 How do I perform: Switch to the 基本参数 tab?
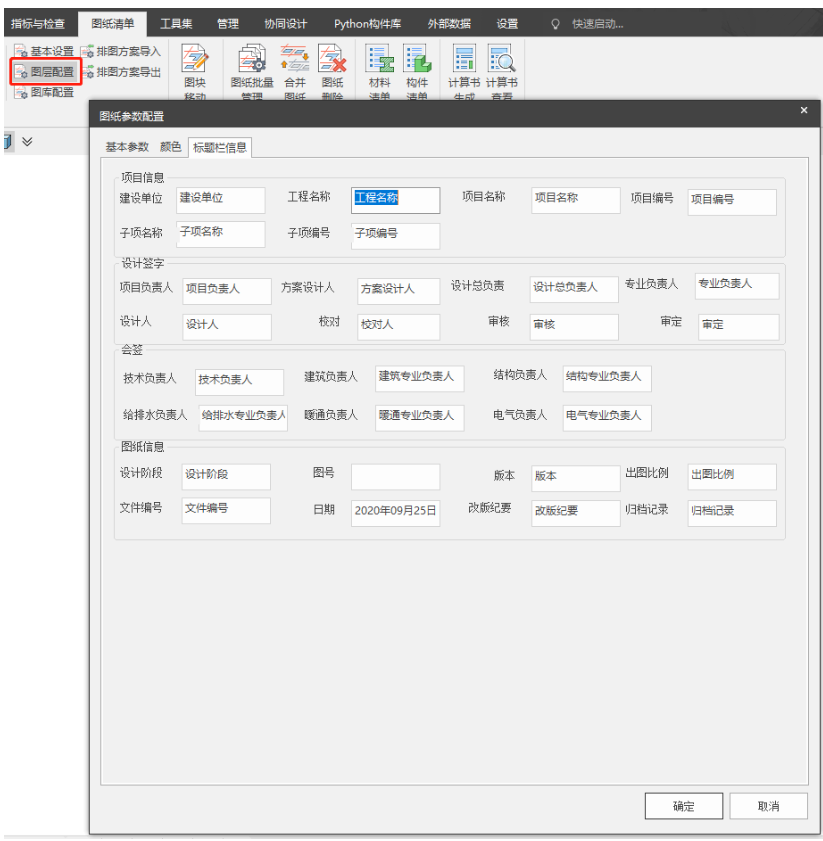click(x=127, y=147)
